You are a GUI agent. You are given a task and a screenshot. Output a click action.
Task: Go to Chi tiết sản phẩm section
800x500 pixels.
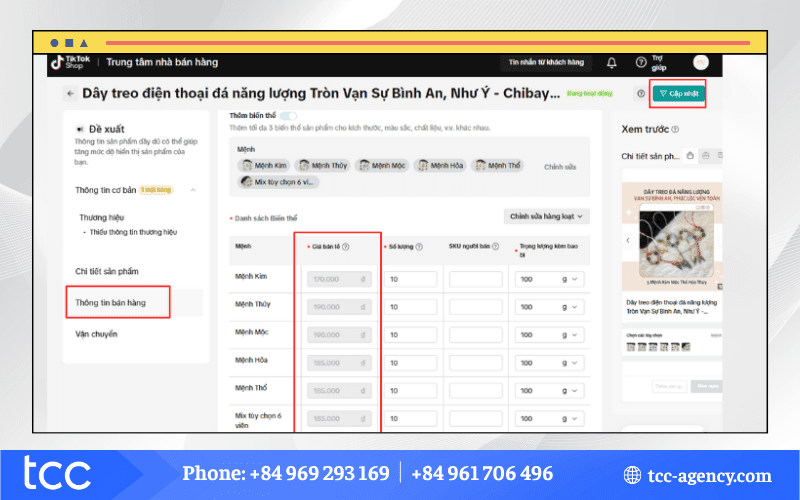[x=107, y=271]
